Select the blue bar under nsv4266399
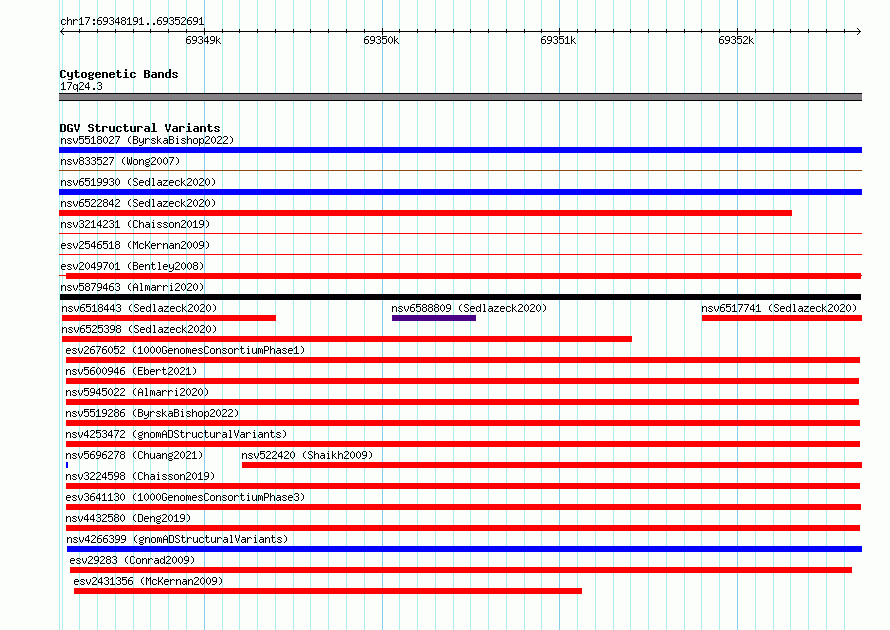890x630 pixels. (x=464, y=549)
